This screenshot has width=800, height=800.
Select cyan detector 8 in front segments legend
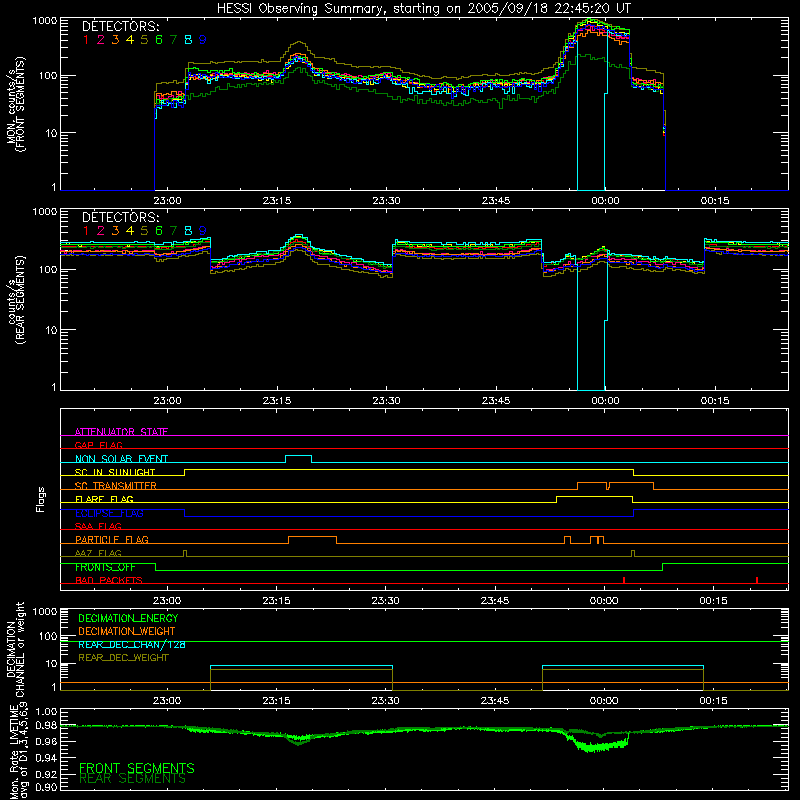point(188,40)
